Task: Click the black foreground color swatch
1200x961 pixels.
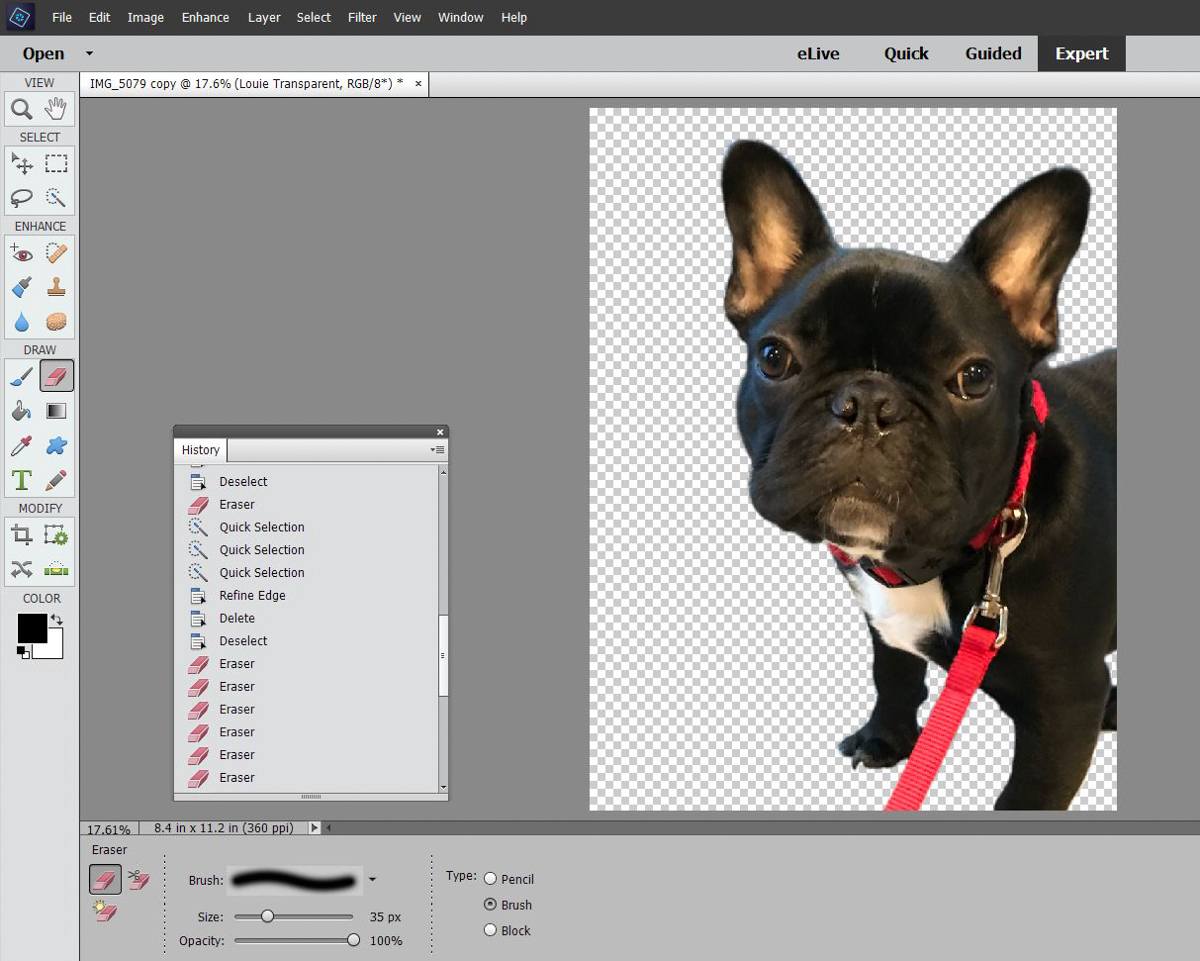Action: click(32, 628)
